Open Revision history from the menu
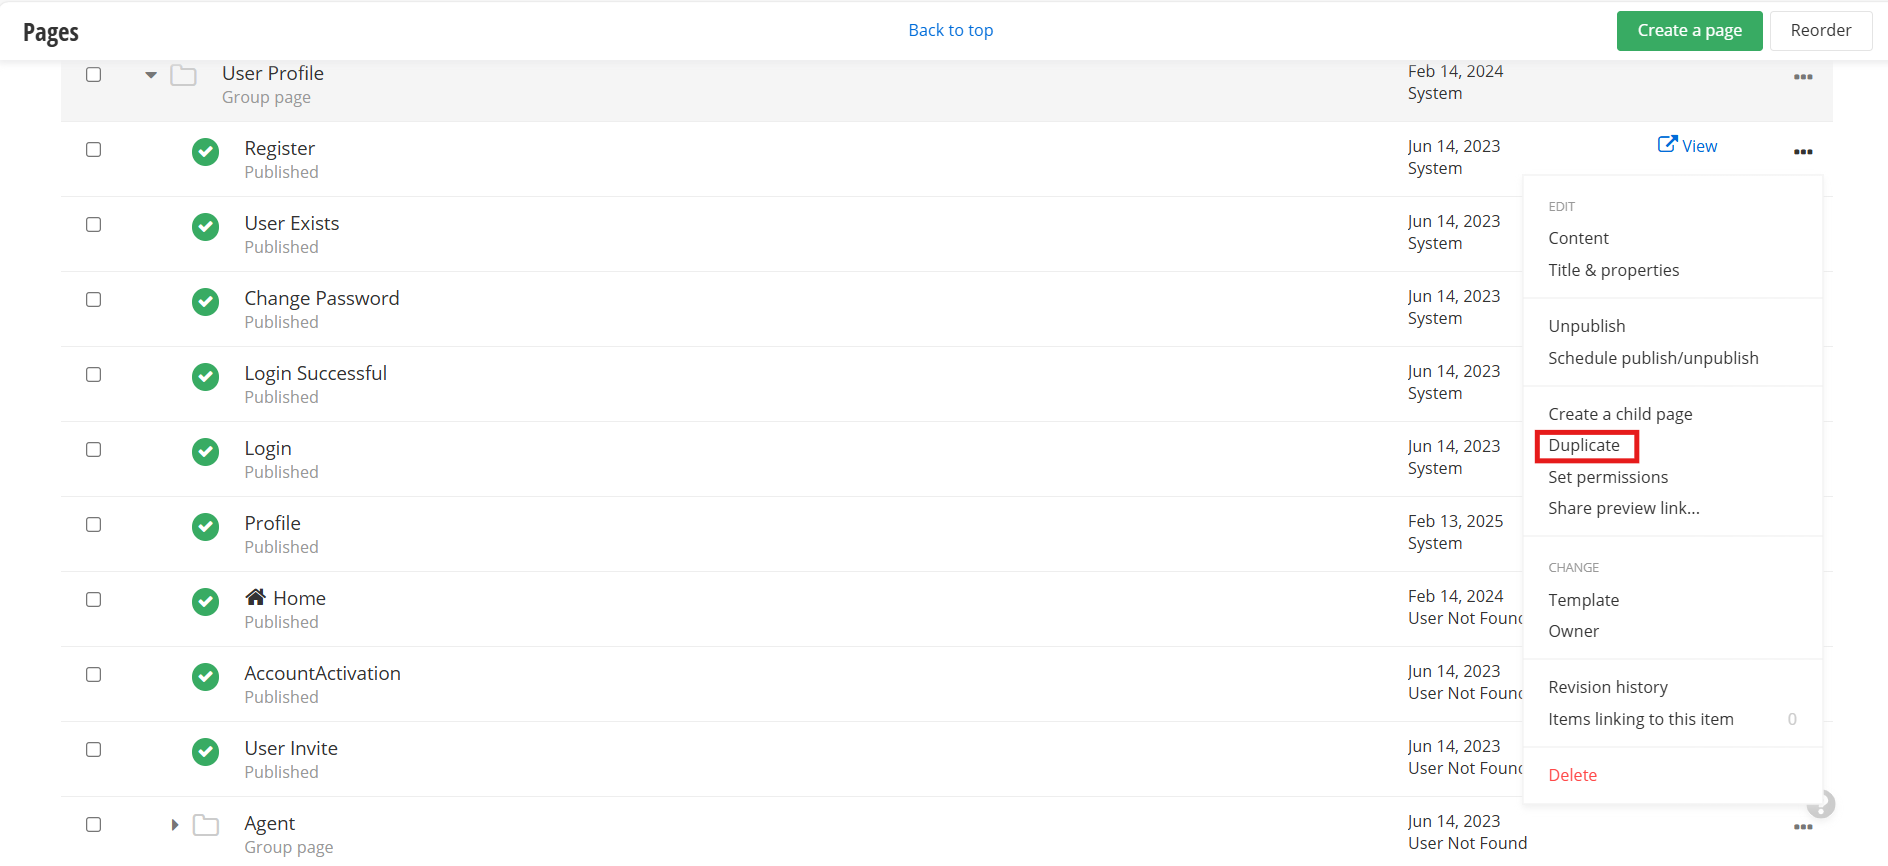Viewport: 1888px width, 866px height. pyautogui.click(x=1608, y=687)
